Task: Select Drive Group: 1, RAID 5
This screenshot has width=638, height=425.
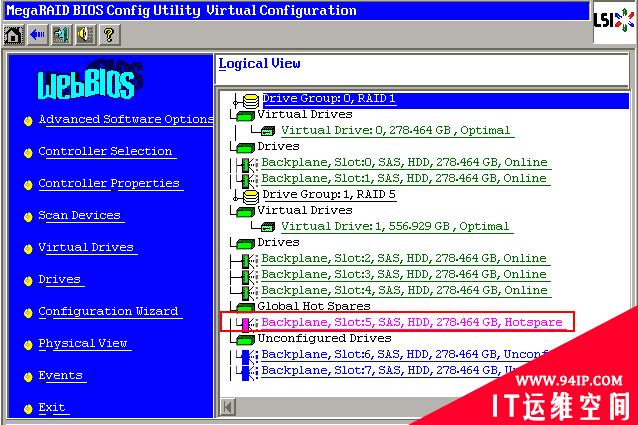Action: coord(329,195)
